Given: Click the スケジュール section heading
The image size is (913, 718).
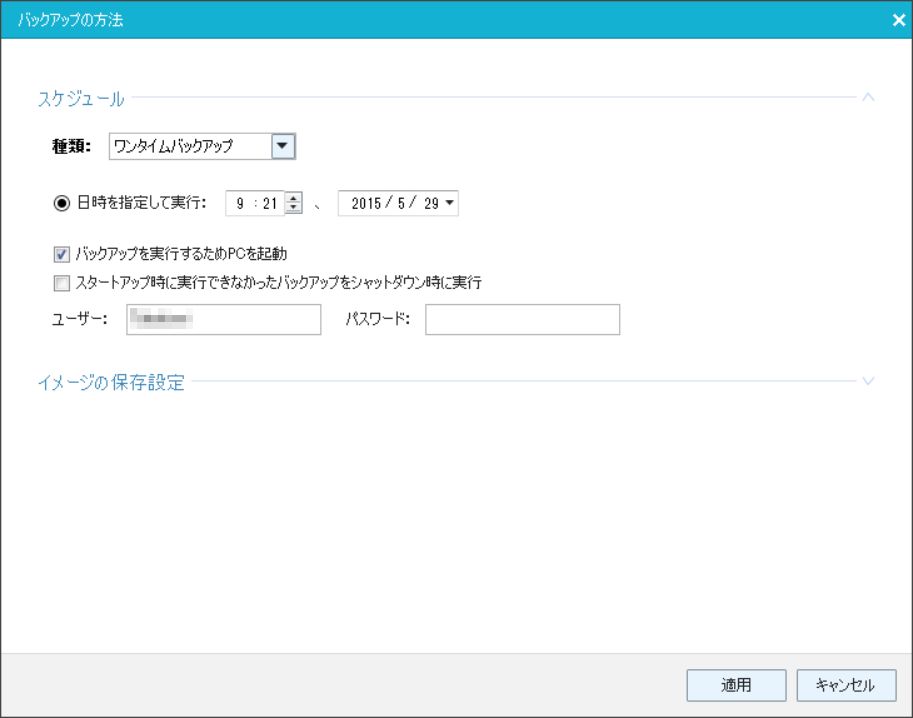Looking at the screenshot, I should coord(81,98).
